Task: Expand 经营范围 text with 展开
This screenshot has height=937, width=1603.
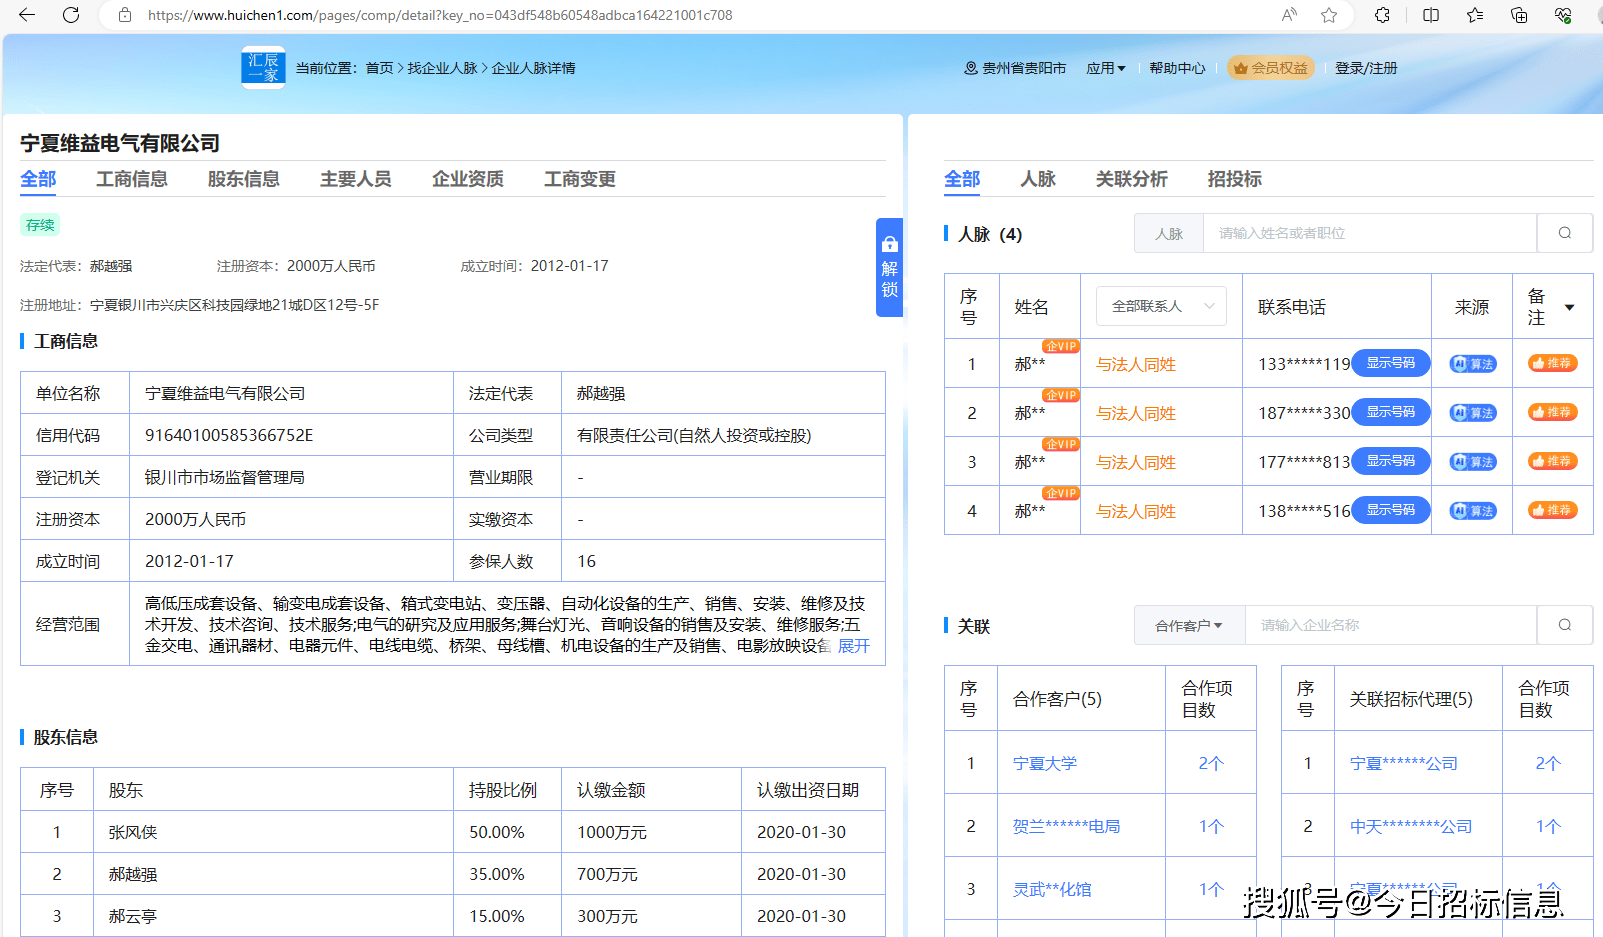Action: tap(853, 646)
